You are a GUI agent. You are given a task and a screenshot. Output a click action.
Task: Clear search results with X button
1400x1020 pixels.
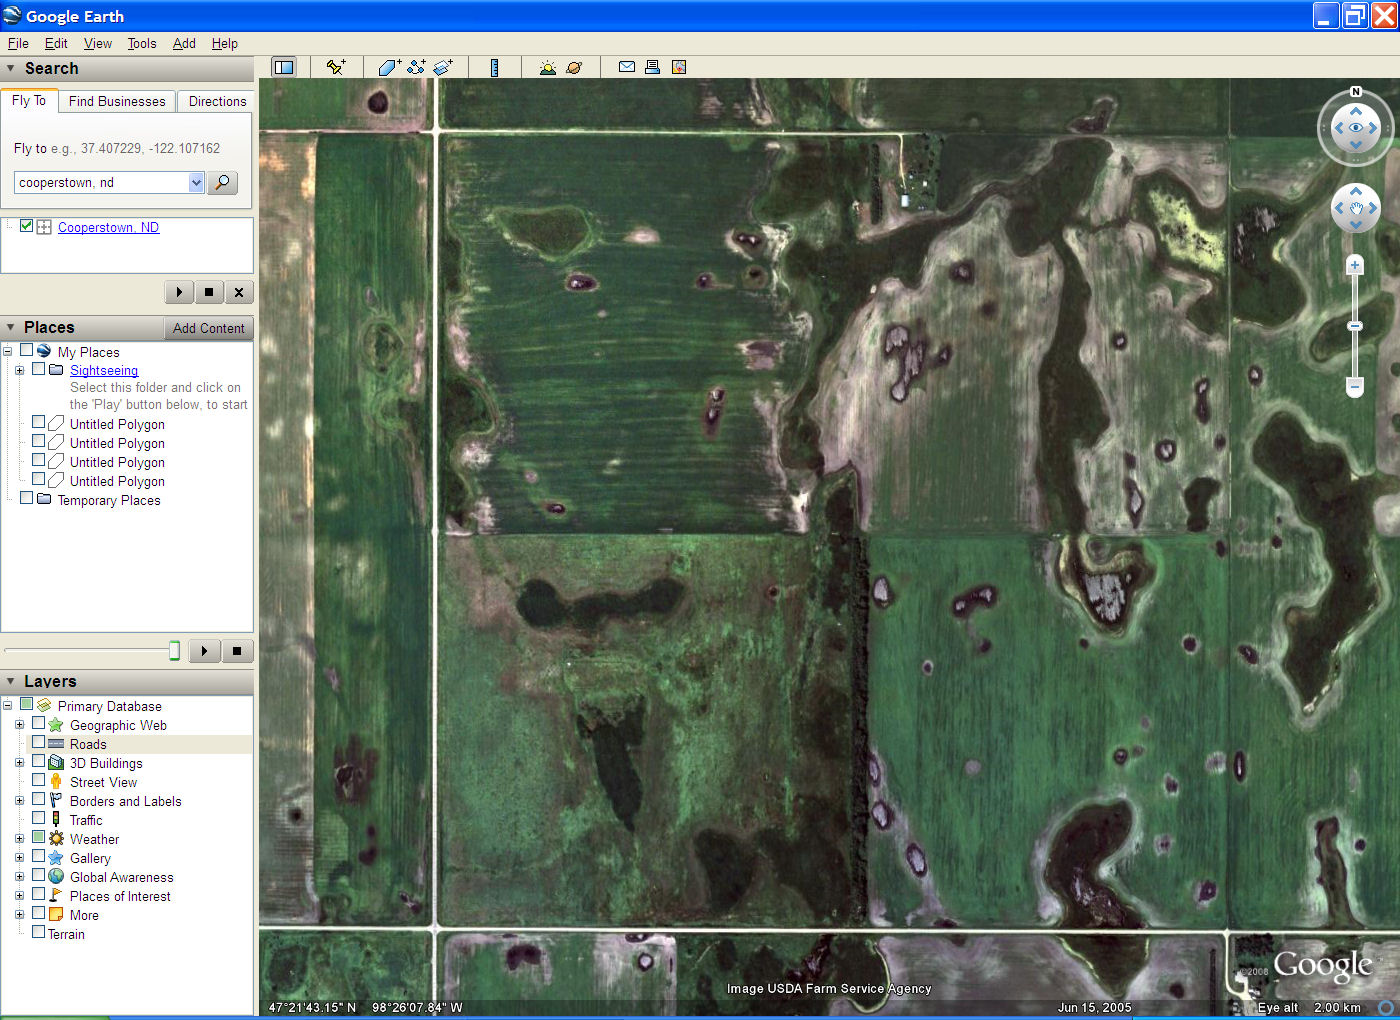coord(239,292)
